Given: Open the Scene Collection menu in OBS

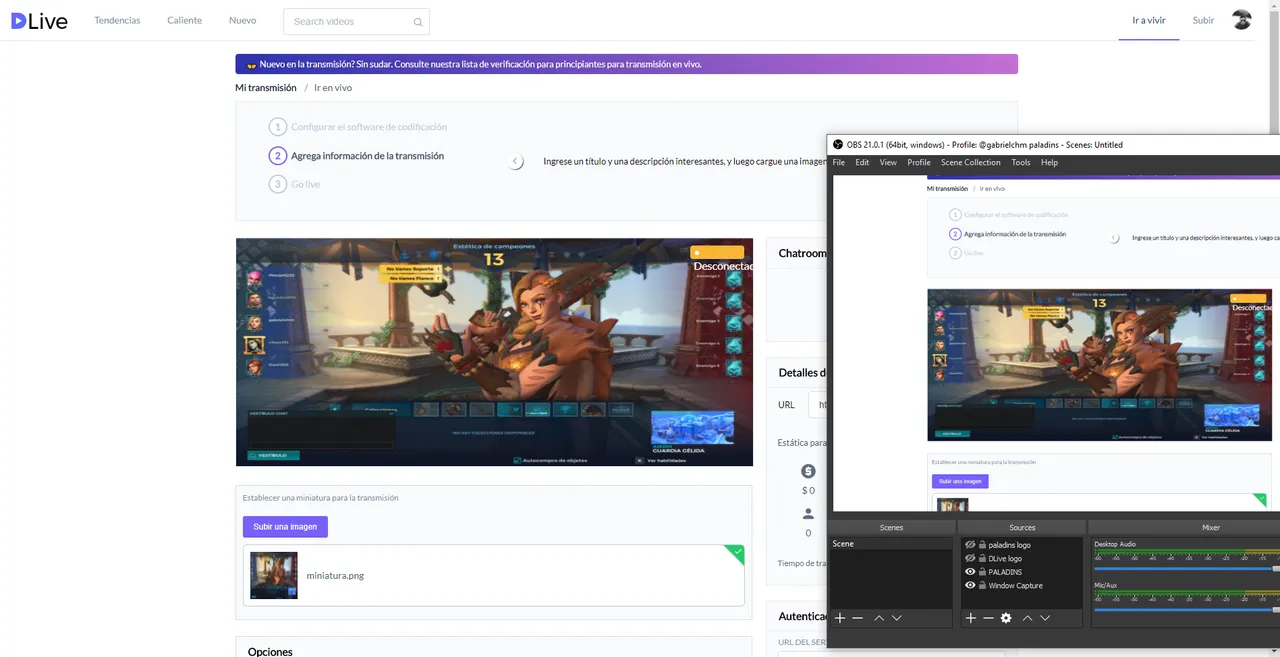Looking at the screenshot, I should click(x=970, y=162).
